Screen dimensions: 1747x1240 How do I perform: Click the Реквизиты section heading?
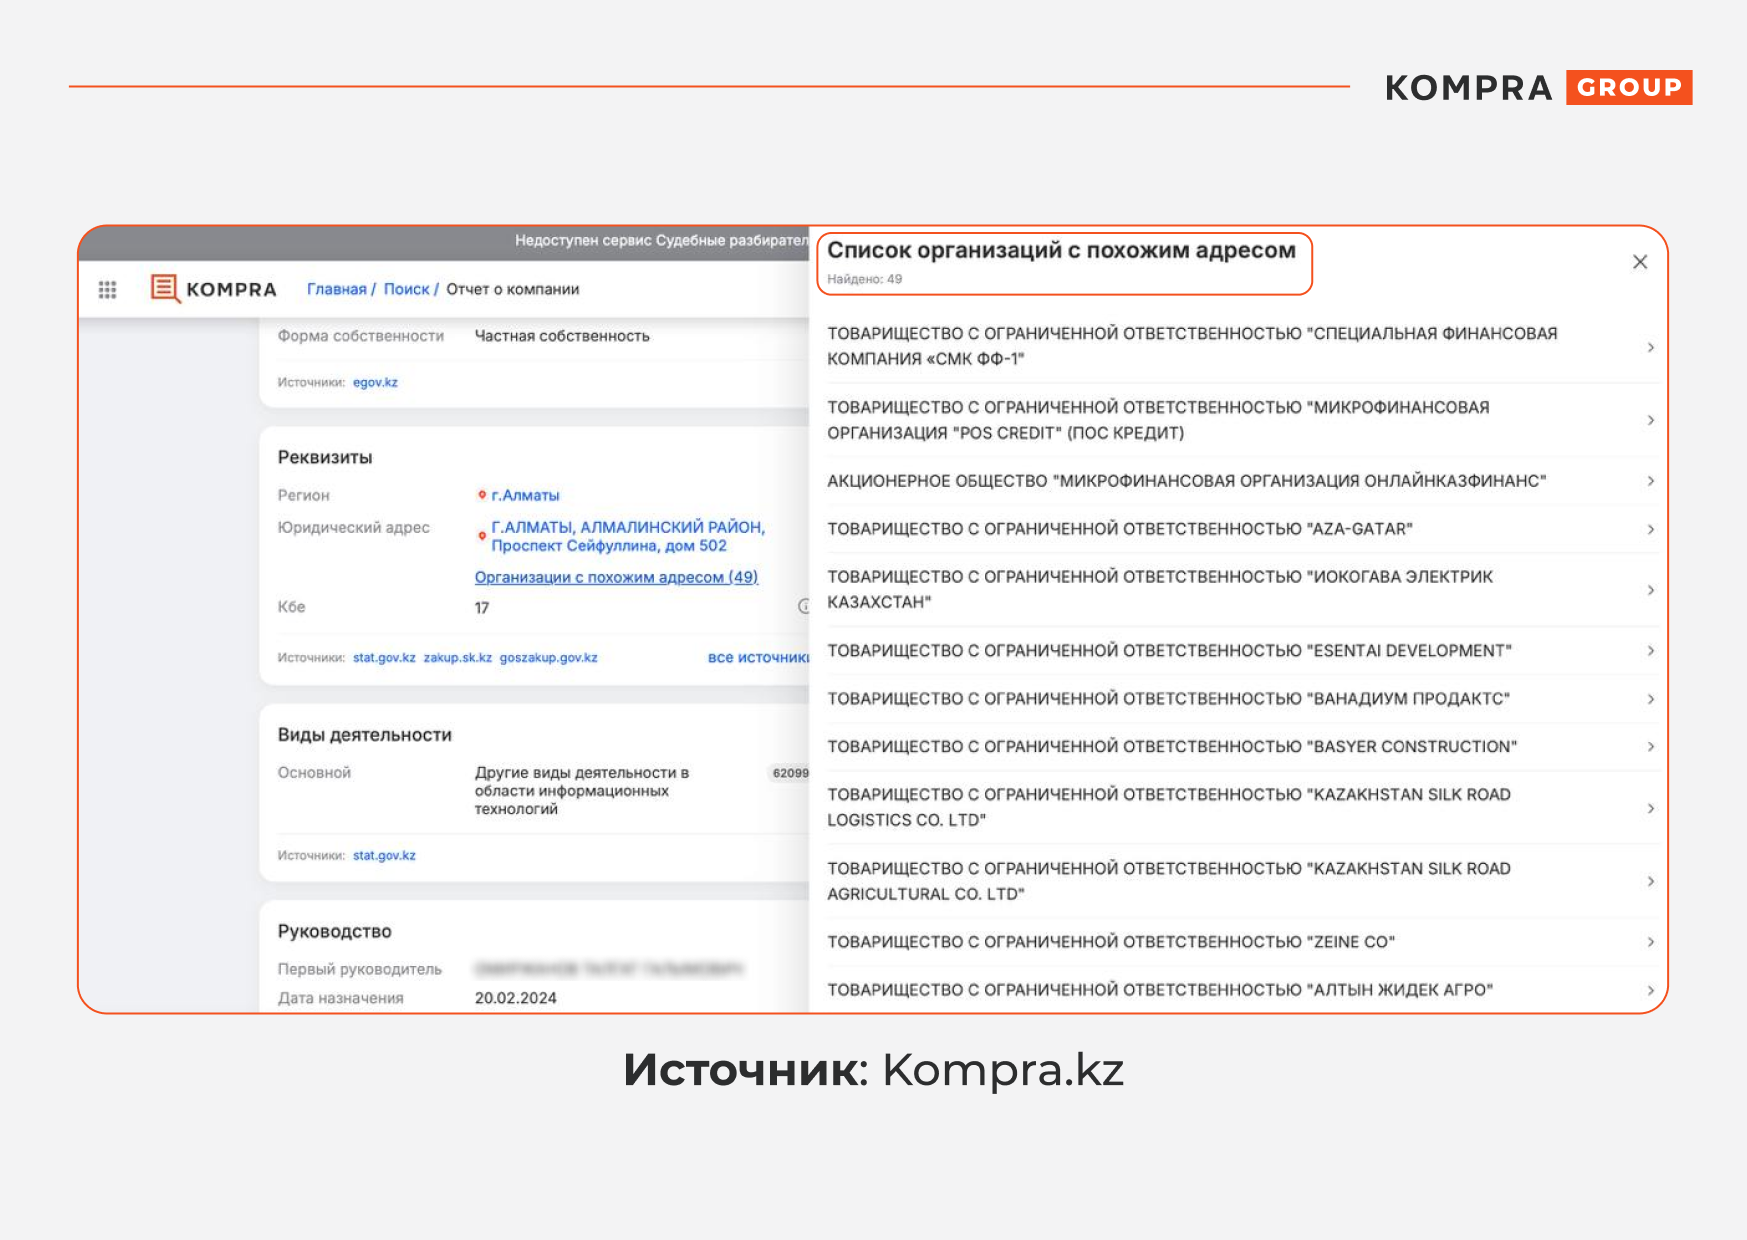coord(325,457)
